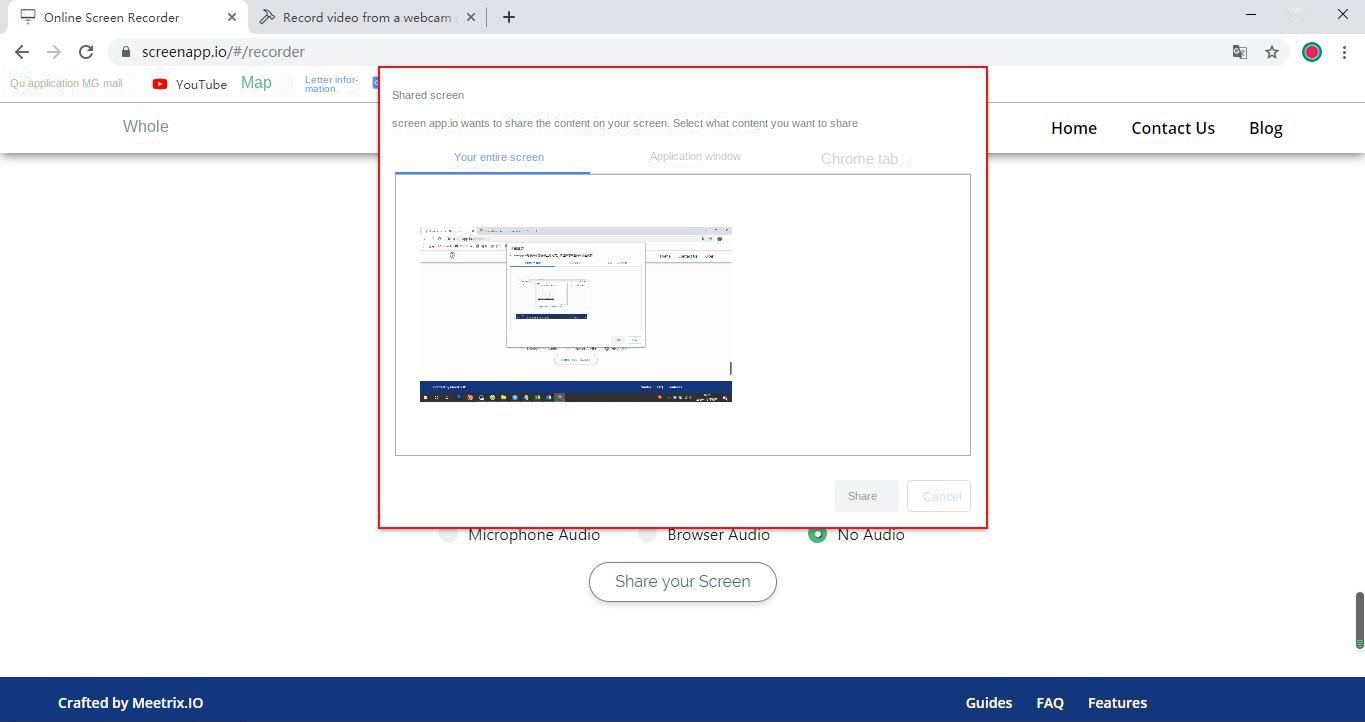Screen dimensions: 1365x722
Task: Open the Chrome three-dot menu
Action: 1344,52
